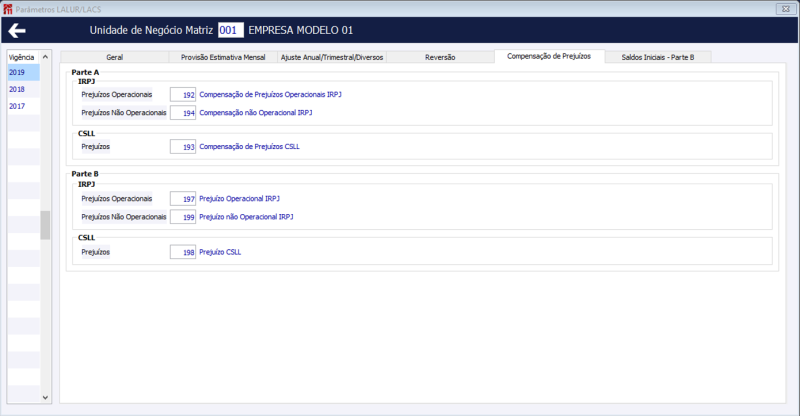The height and width of the screenshot is (416, 800).
Task: Click Parte A CSLL Prejuízos field 193
Action: click(x=183, y=146)
